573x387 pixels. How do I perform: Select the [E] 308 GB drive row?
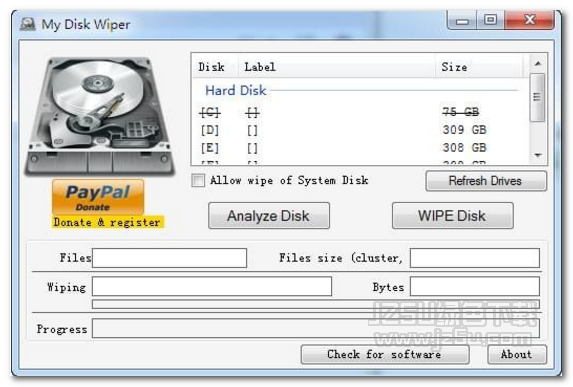pyautogui.click(x=360, y=148)
